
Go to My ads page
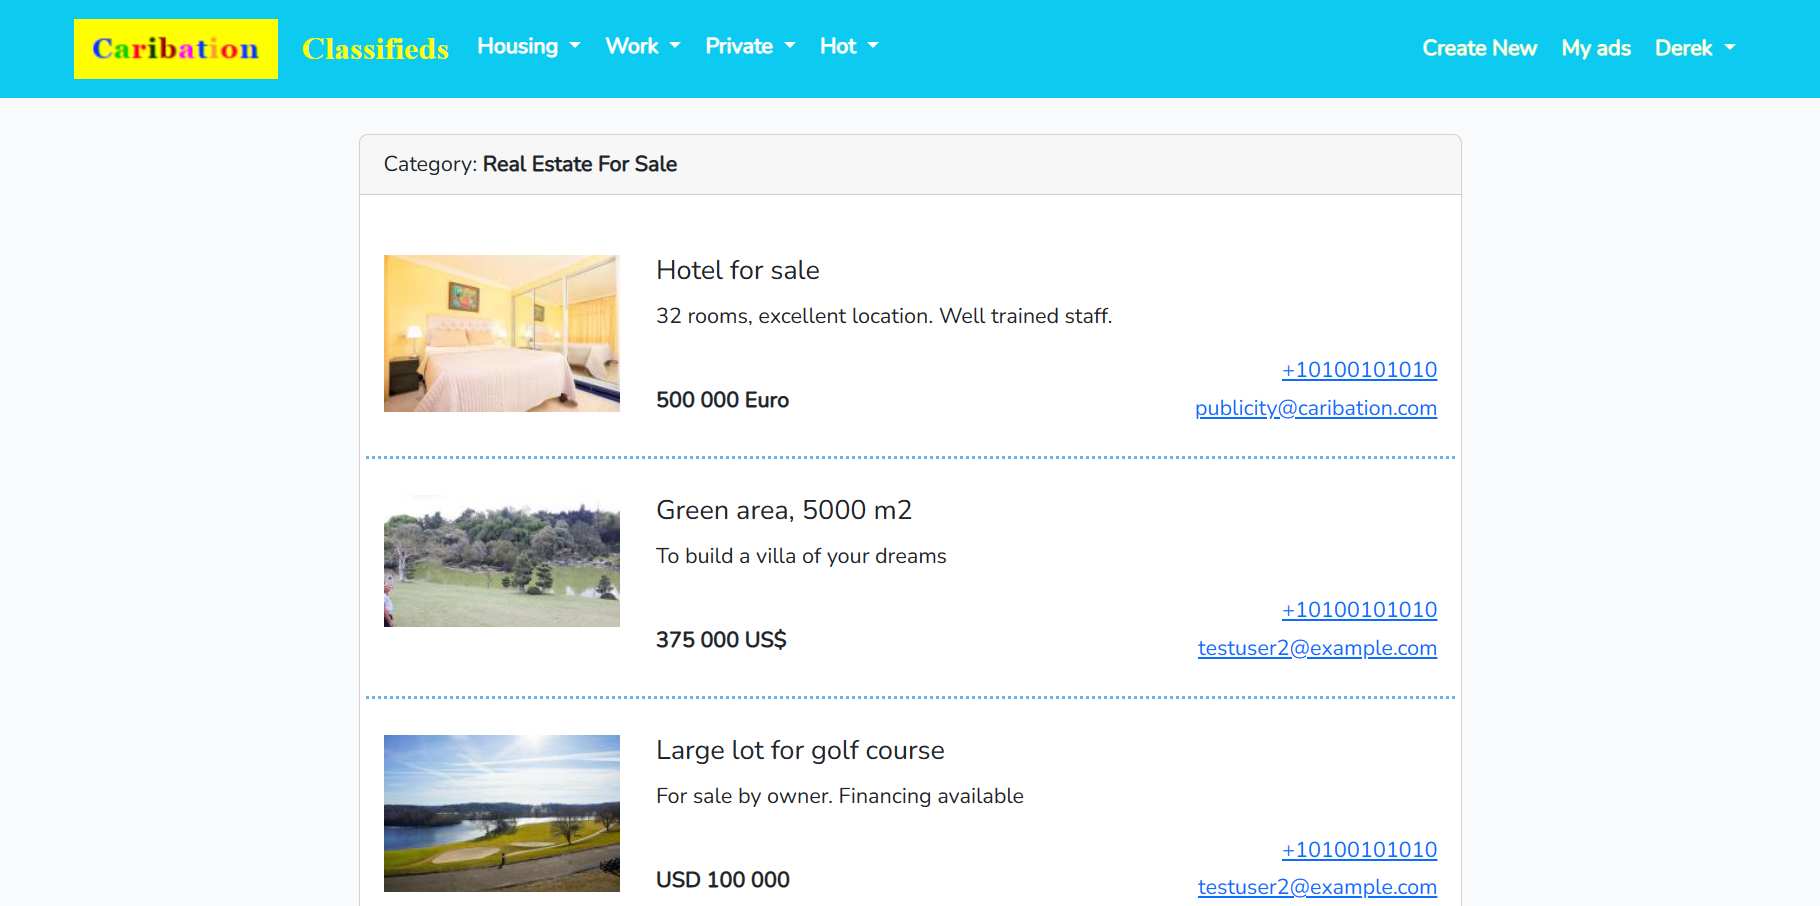coord(1596,48)
